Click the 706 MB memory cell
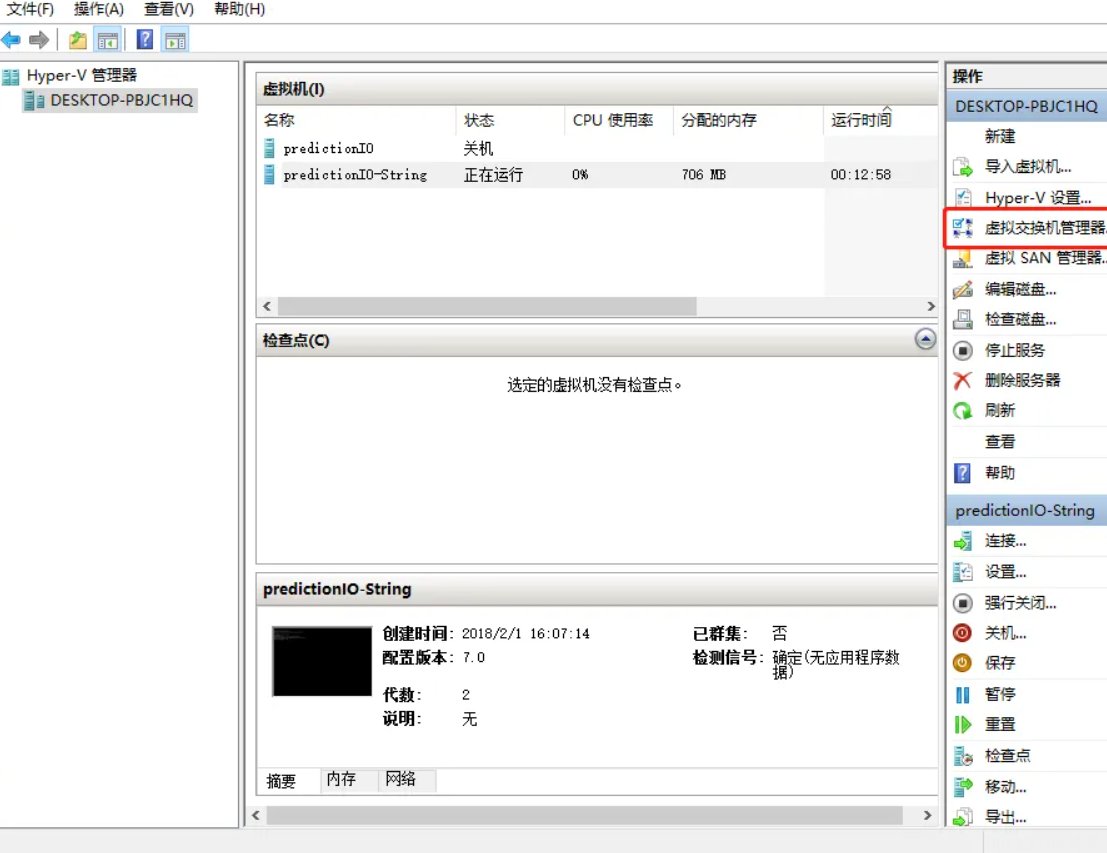 (703, 174)
